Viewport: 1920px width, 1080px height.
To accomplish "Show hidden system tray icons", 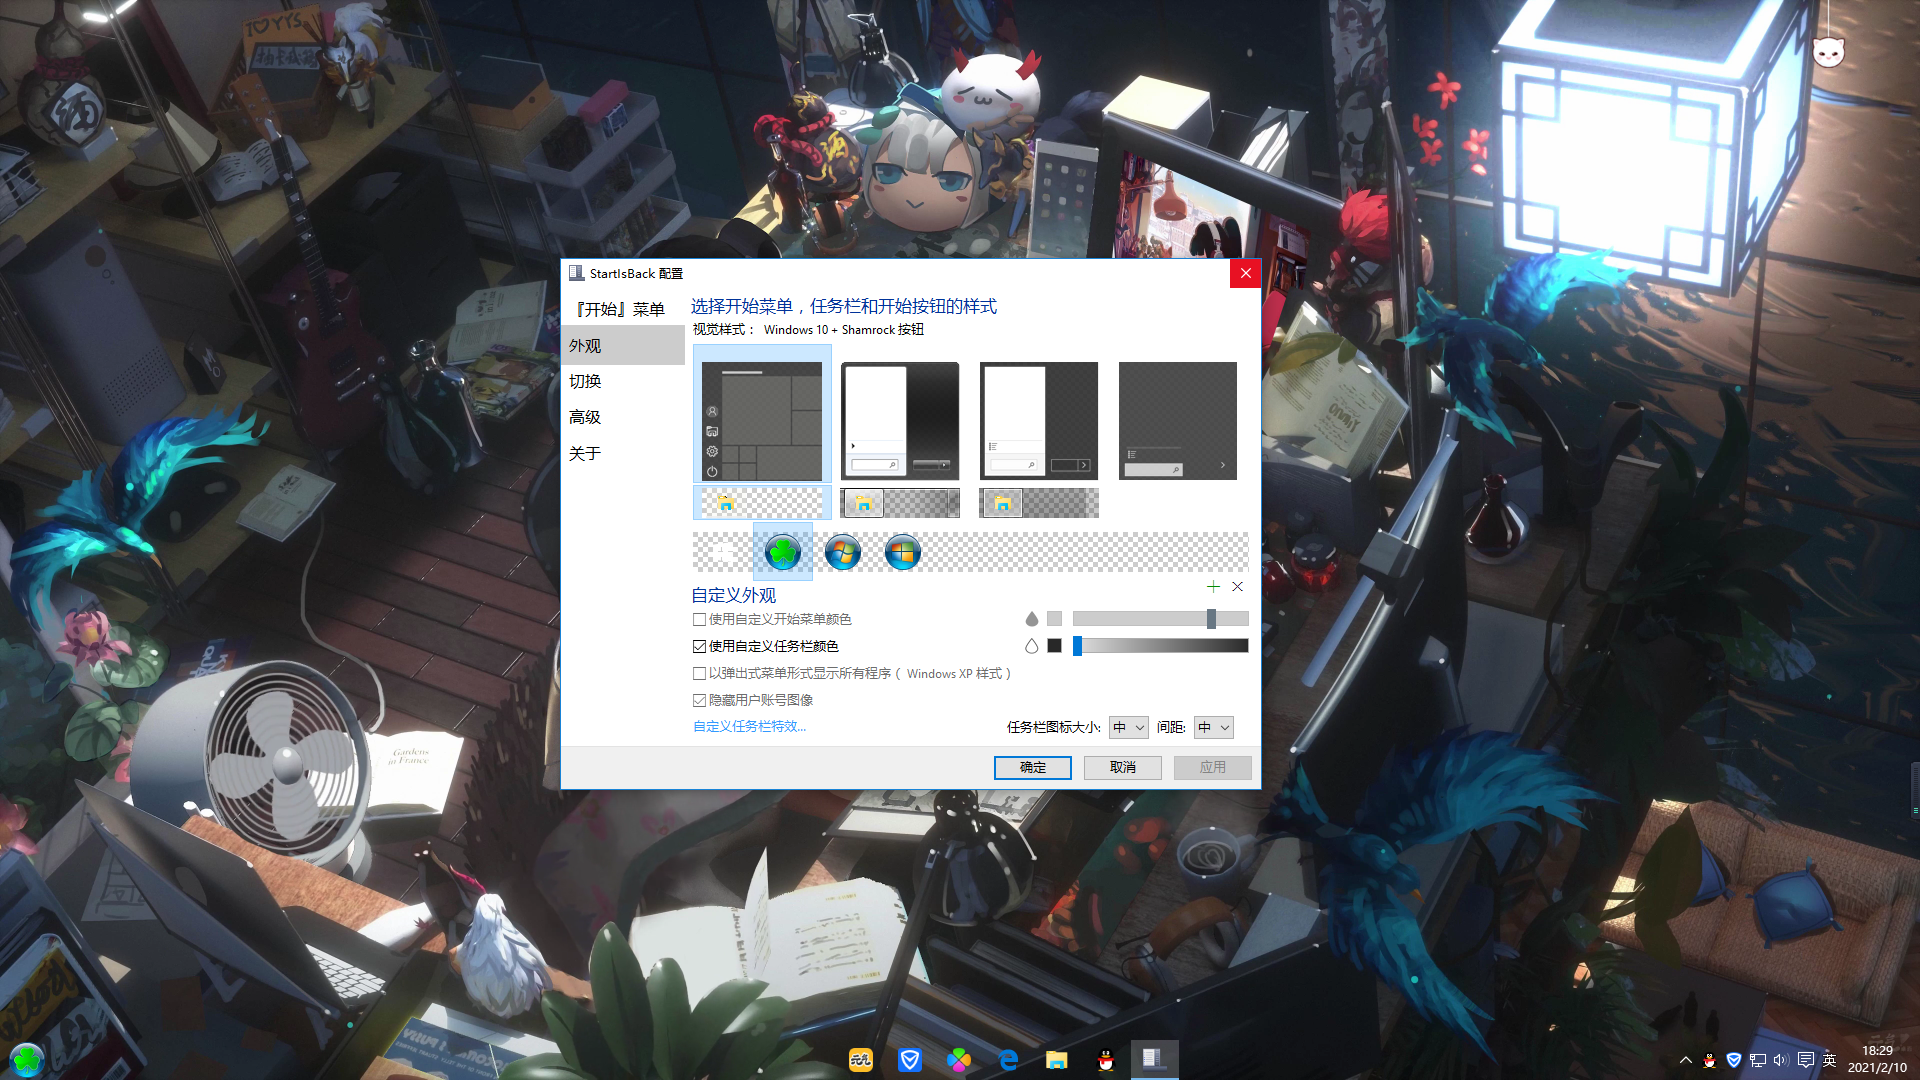I will (x=1686, y=1061).
